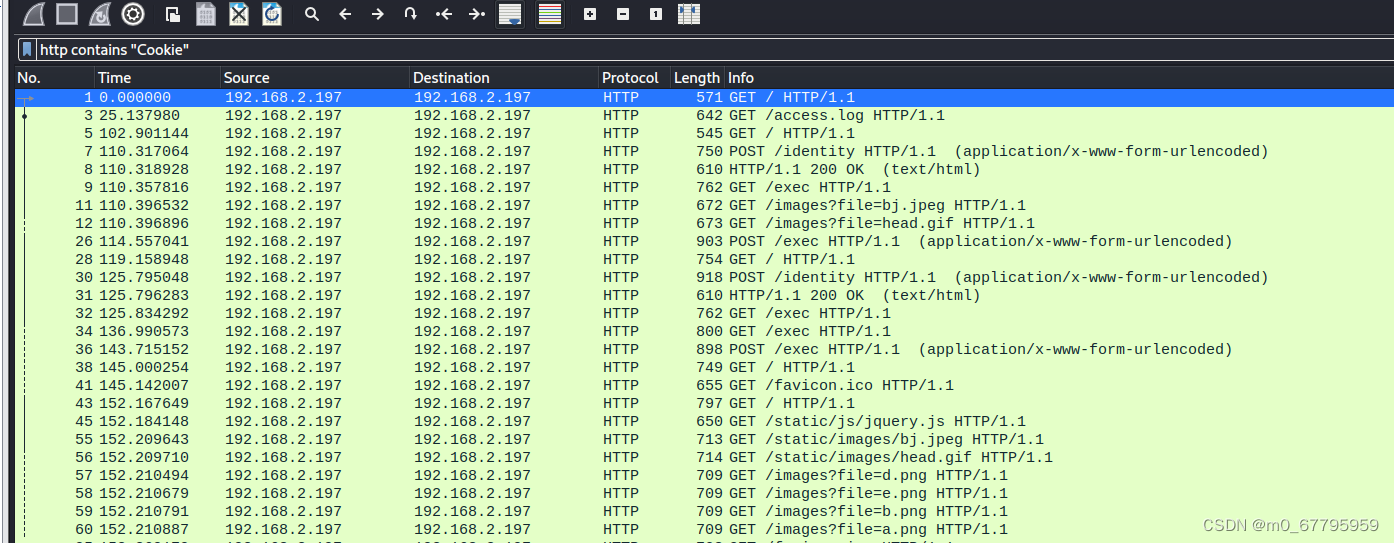
Task: Open Capture Options gear icon
Action: [133, 14]
